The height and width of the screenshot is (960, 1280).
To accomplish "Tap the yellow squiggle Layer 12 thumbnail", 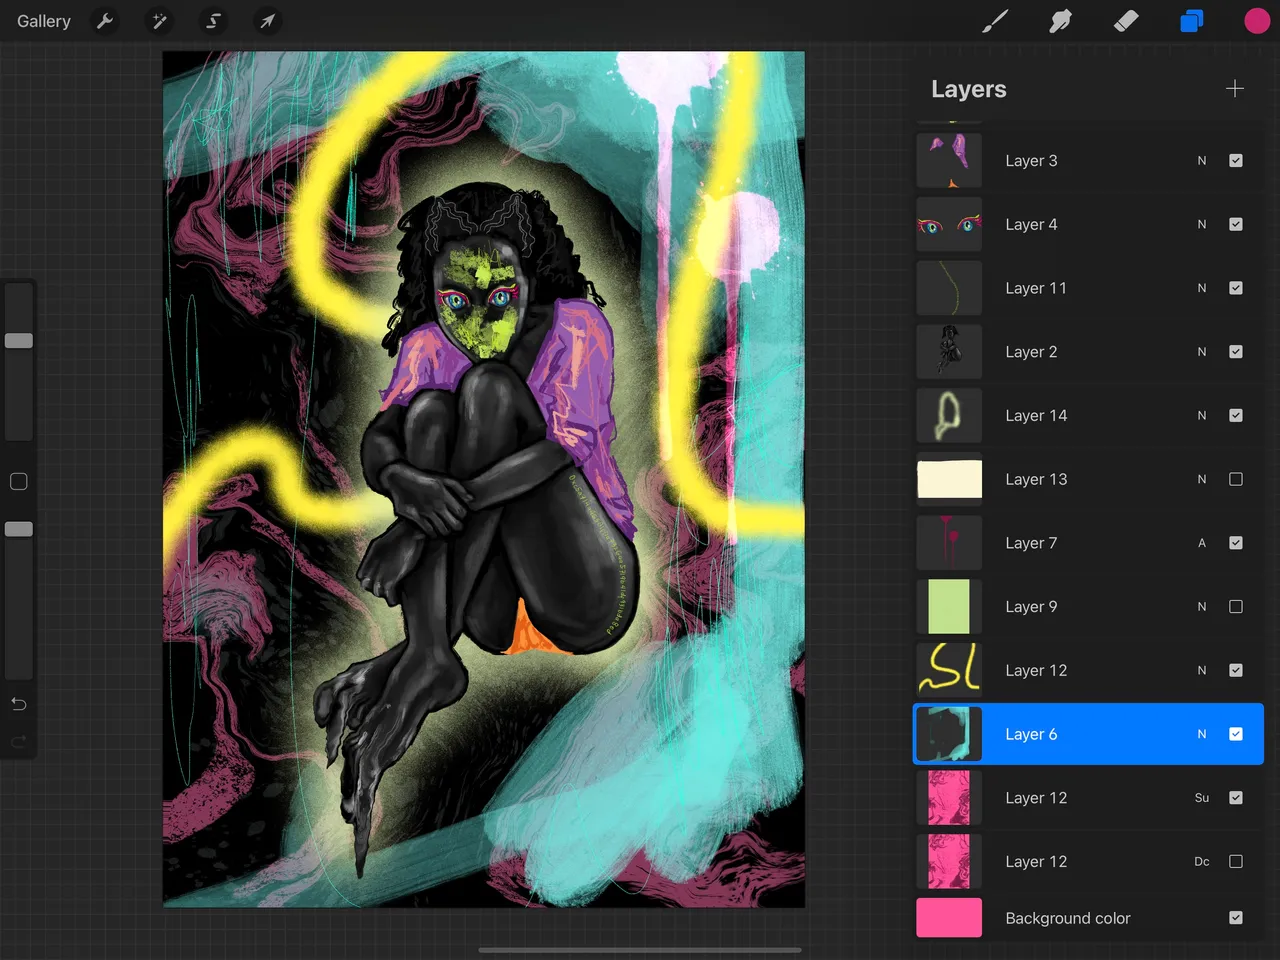I will click(x=949, y=670).
